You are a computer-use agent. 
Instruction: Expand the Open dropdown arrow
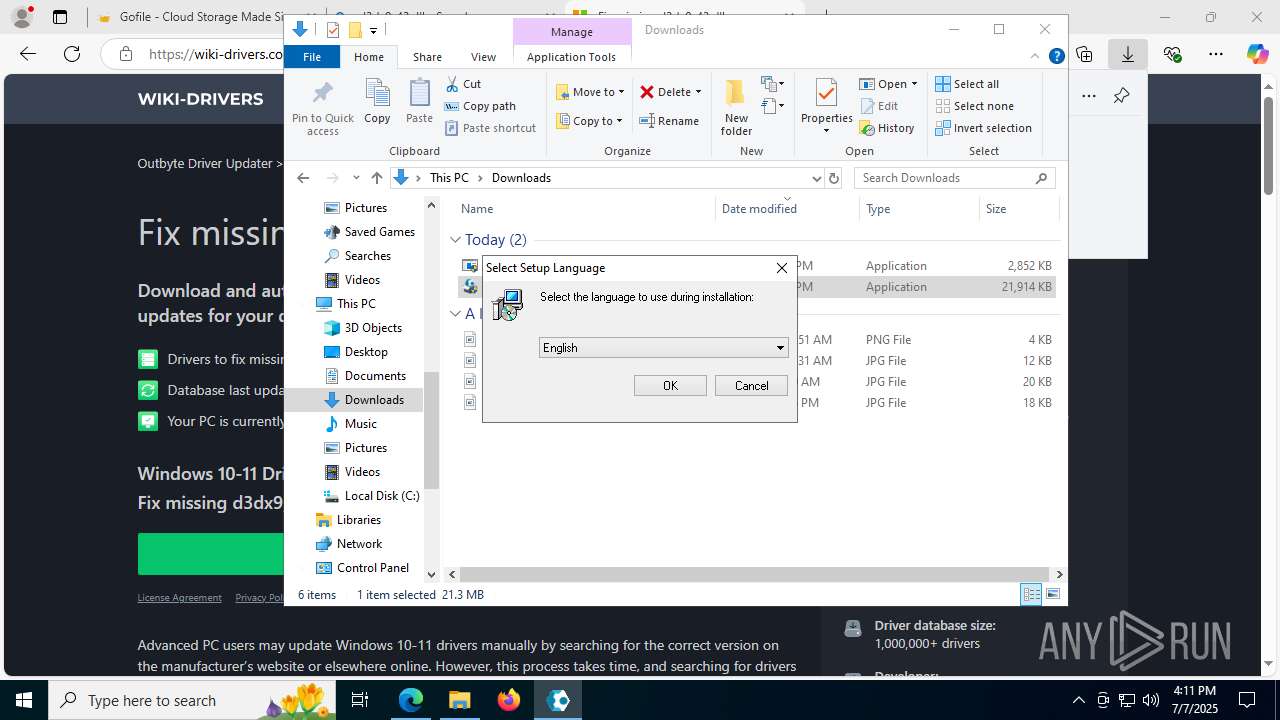(914, 84)
